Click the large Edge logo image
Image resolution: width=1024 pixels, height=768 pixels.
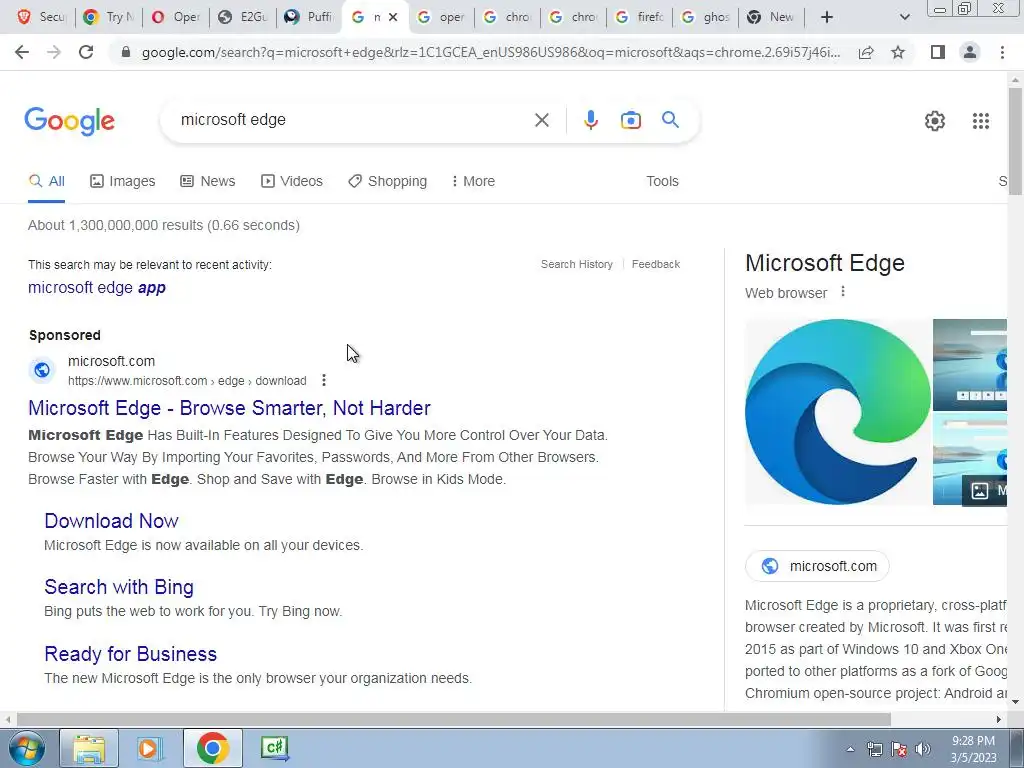point(838,411)
